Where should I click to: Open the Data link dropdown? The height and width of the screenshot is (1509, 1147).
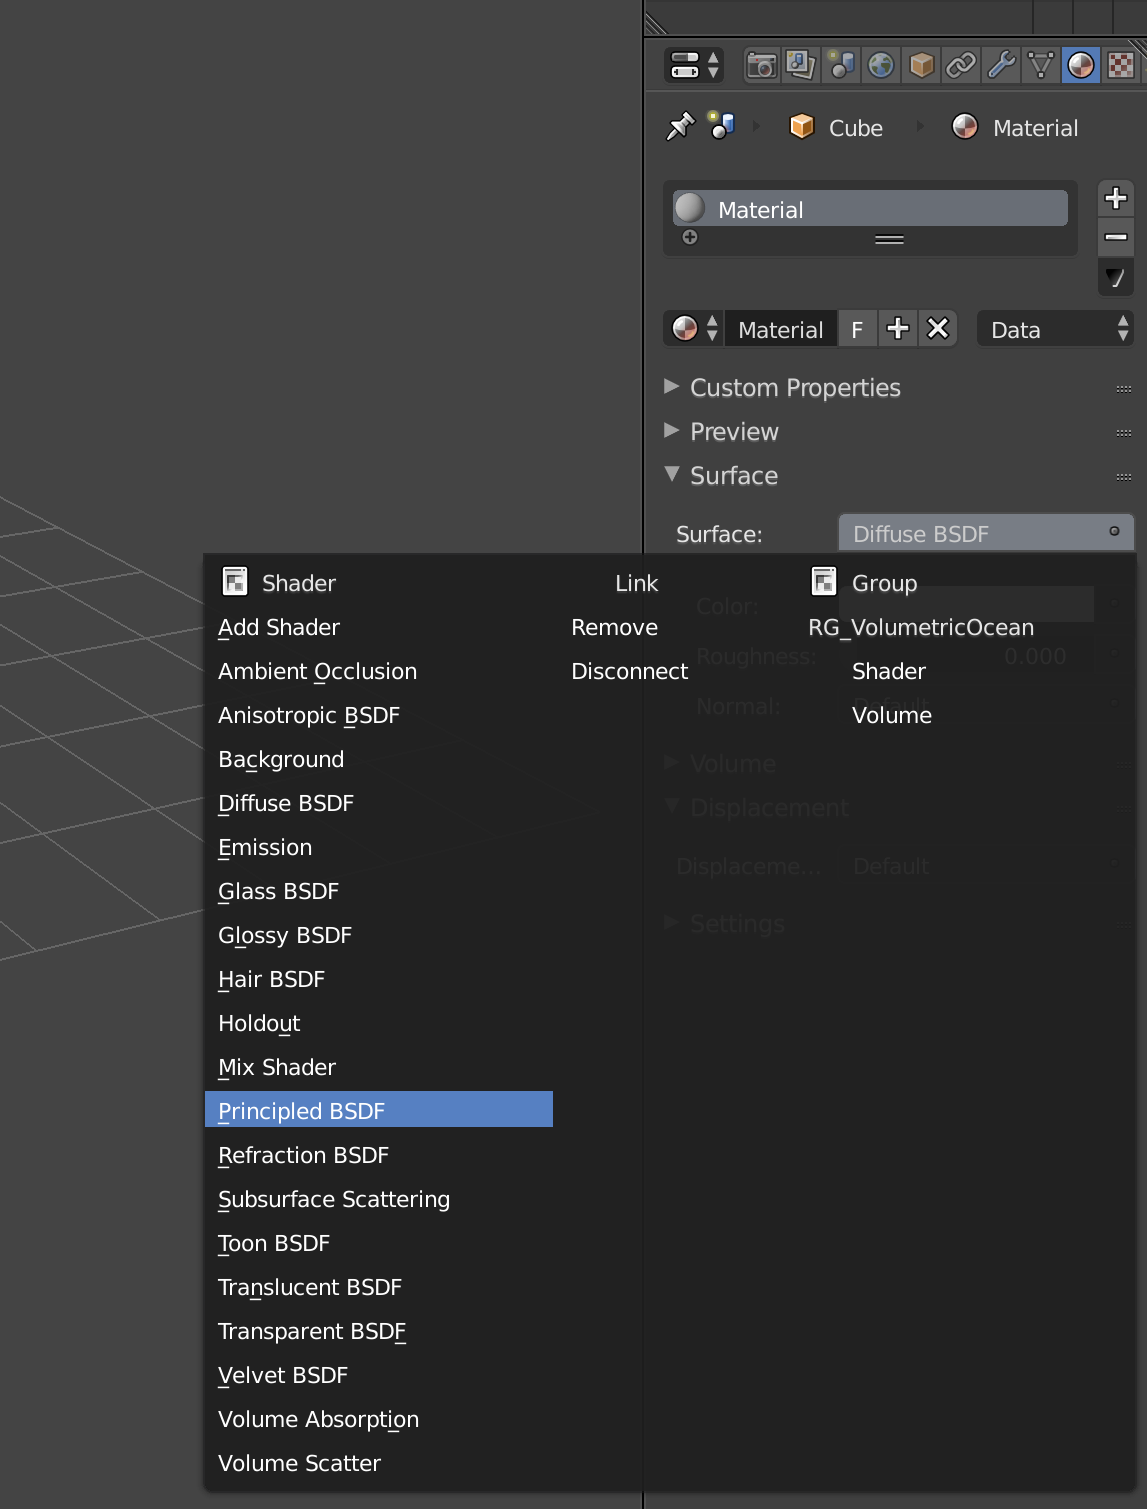(x=1056, y=329)
